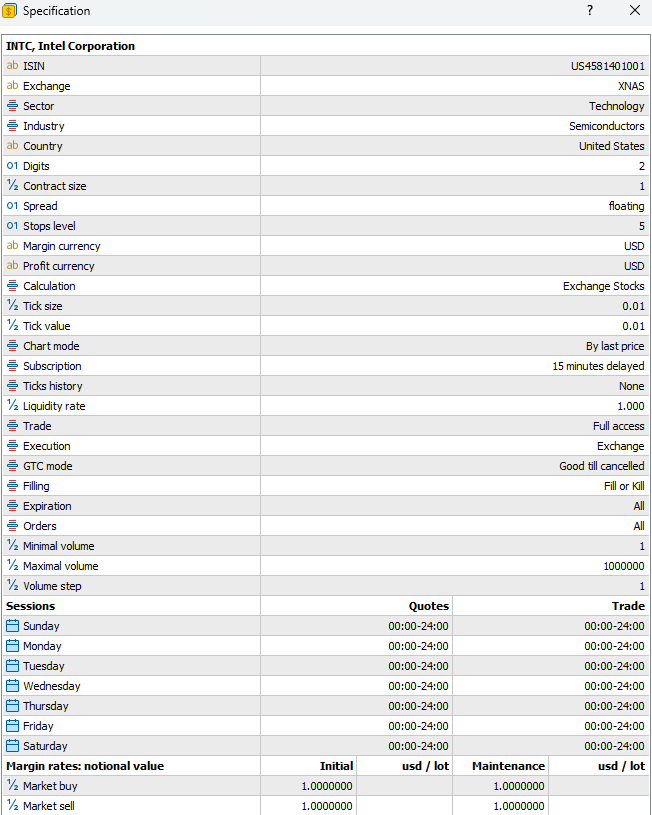
Task: Click the 'ab' icon beside ISIN
Action: (12, 66)
